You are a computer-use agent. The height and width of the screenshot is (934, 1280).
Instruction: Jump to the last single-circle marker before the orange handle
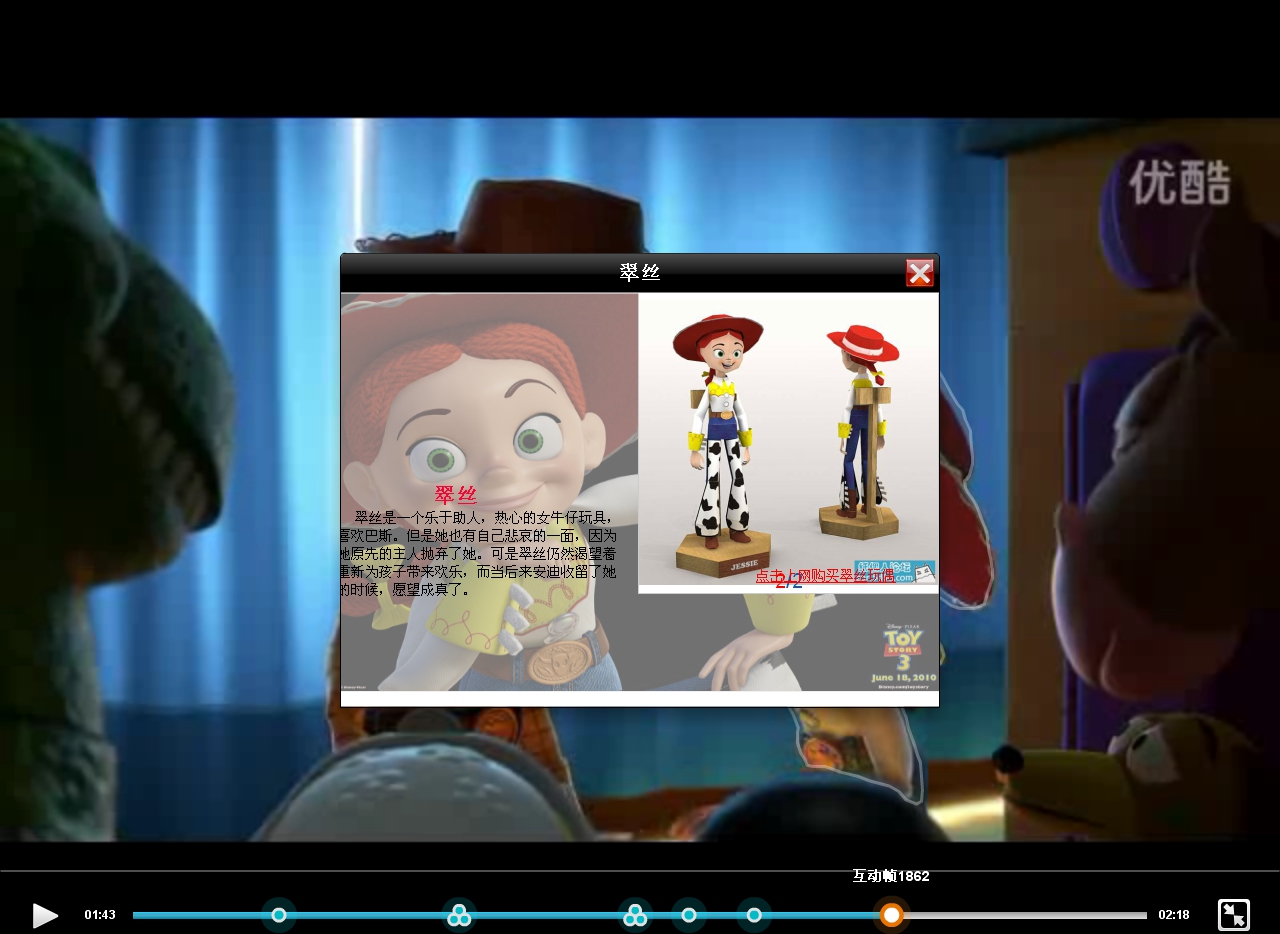point(754,915)
